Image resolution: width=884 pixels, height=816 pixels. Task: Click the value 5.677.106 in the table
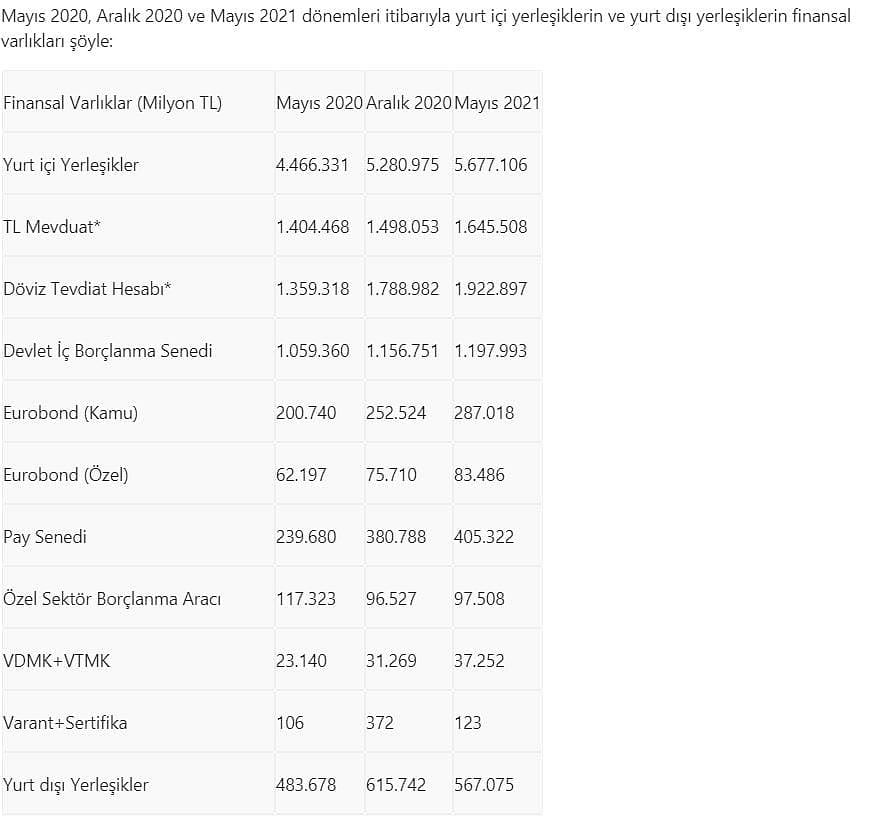[x=491, y=165]
